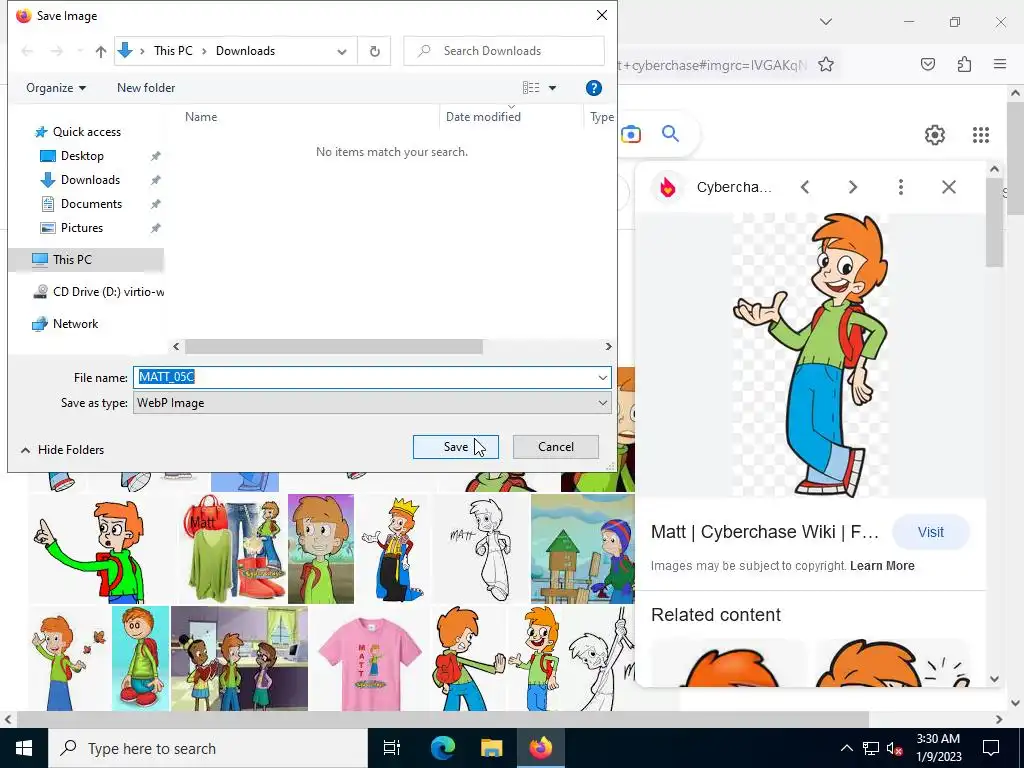Click the taskbar search box

tap(208, 748)
